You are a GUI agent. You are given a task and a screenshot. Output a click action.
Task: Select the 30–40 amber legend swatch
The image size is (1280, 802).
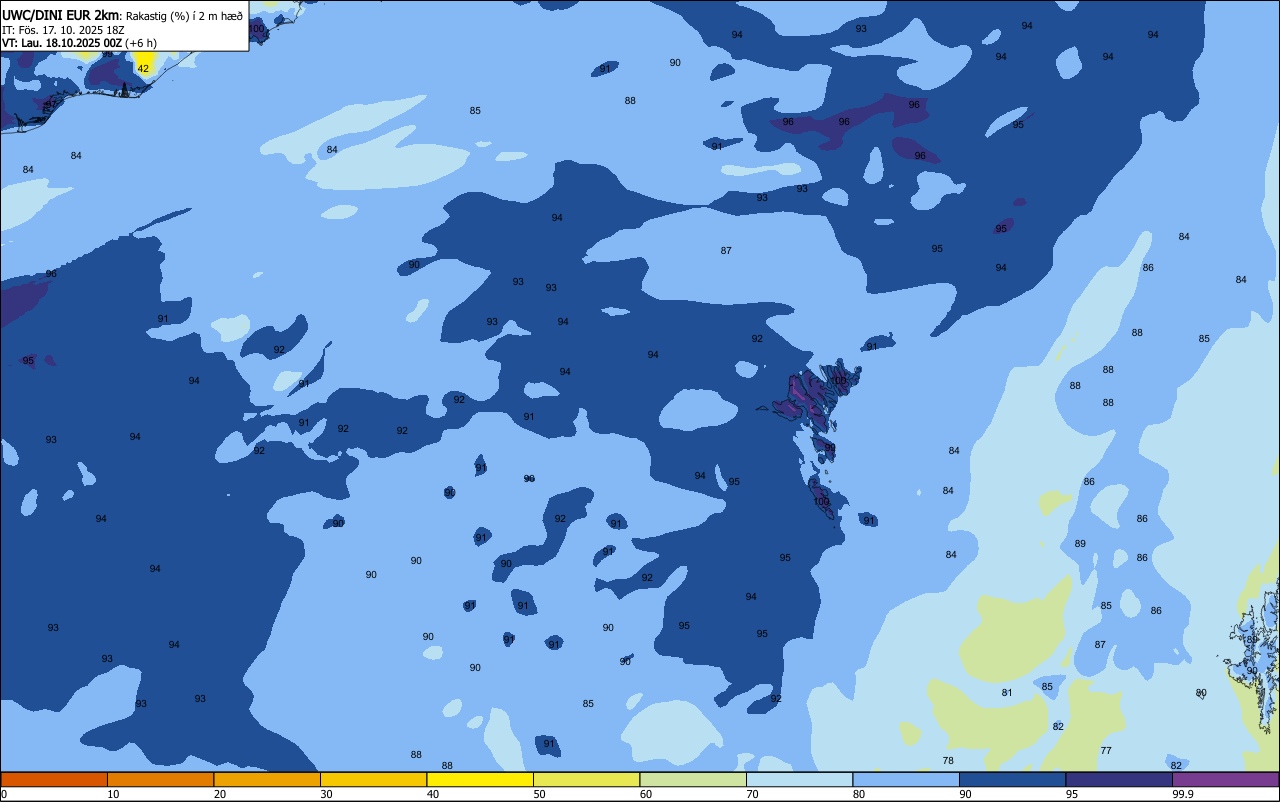(373, 779)
